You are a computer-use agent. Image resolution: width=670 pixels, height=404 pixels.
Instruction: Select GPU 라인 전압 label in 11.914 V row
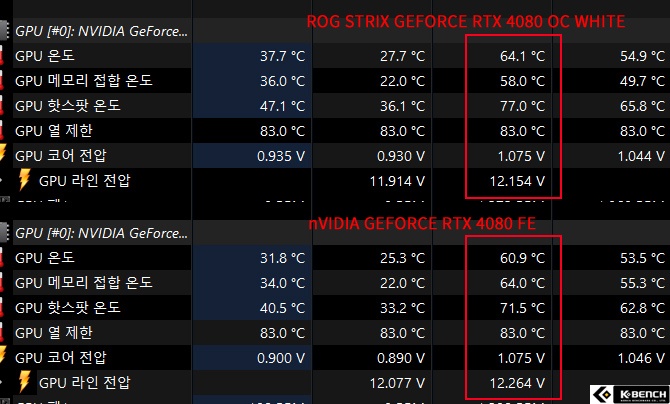pyautogui.click(x=84, y=181)
